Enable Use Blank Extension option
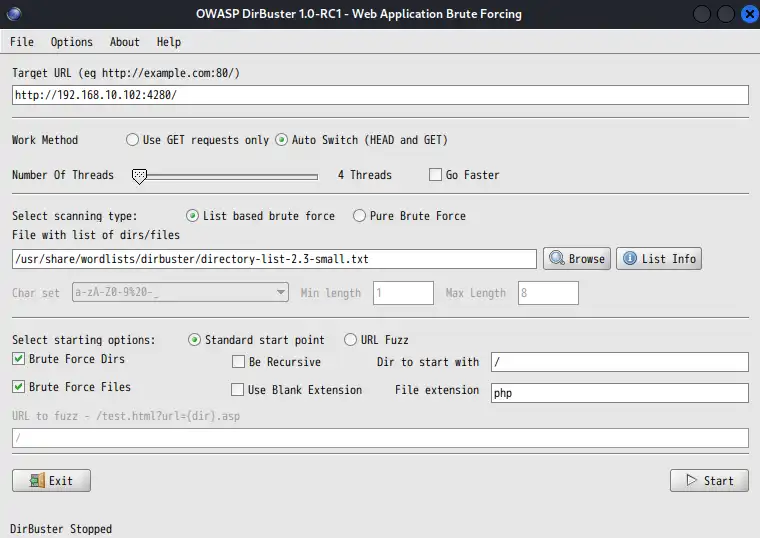Screen dimensions: 760x538 (238, 390)
